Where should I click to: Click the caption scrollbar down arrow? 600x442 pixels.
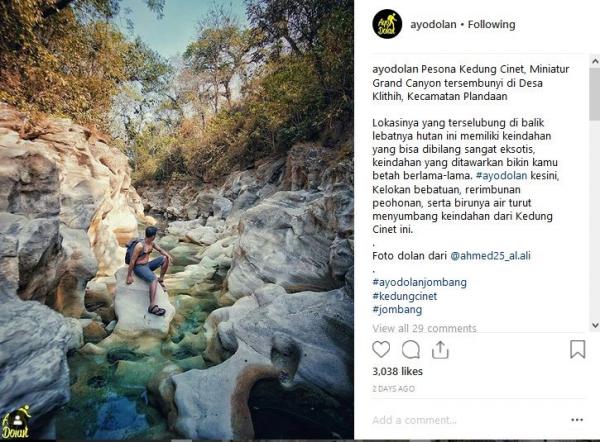[x=594, y=325]
